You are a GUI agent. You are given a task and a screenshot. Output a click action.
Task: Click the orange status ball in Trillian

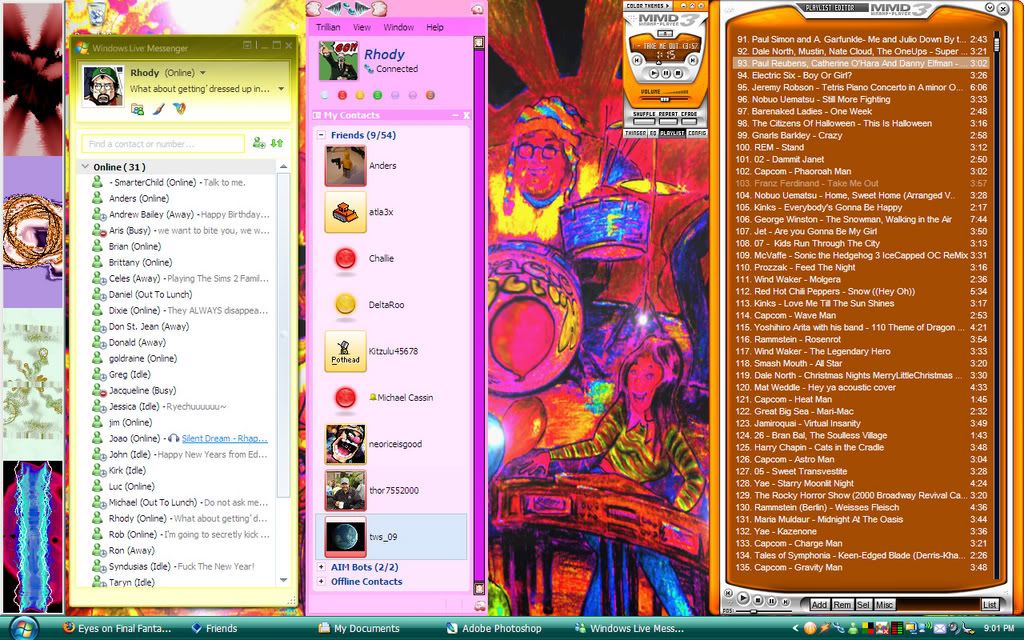tap(430, 95)
